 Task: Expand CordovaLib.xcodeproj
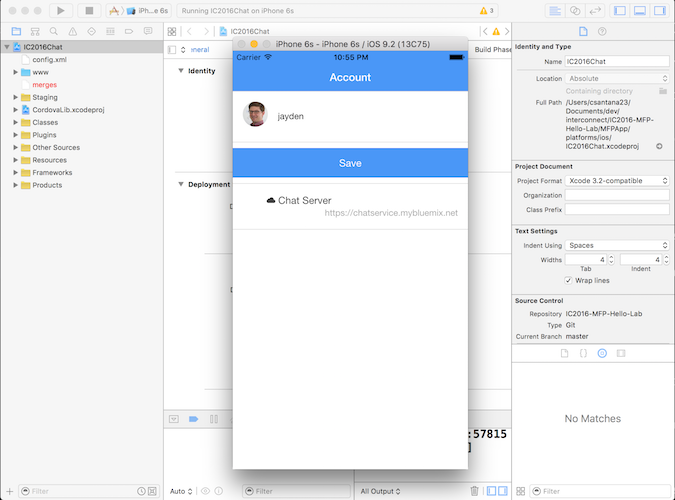tap(15, 110)
